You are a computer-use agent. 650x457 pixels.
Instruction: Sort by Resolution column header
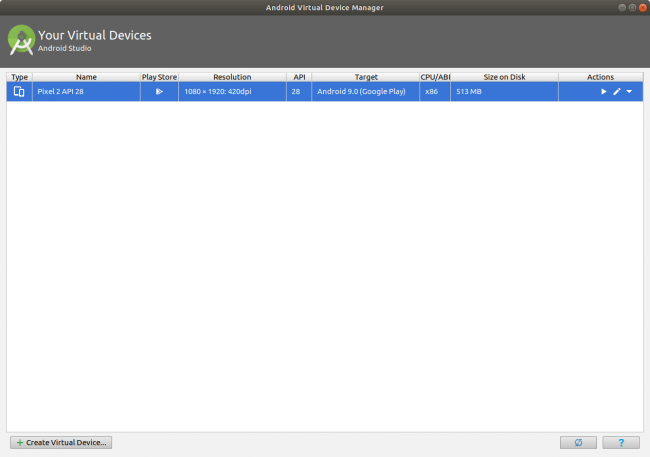pyautogui.click(x=232, y=77)
